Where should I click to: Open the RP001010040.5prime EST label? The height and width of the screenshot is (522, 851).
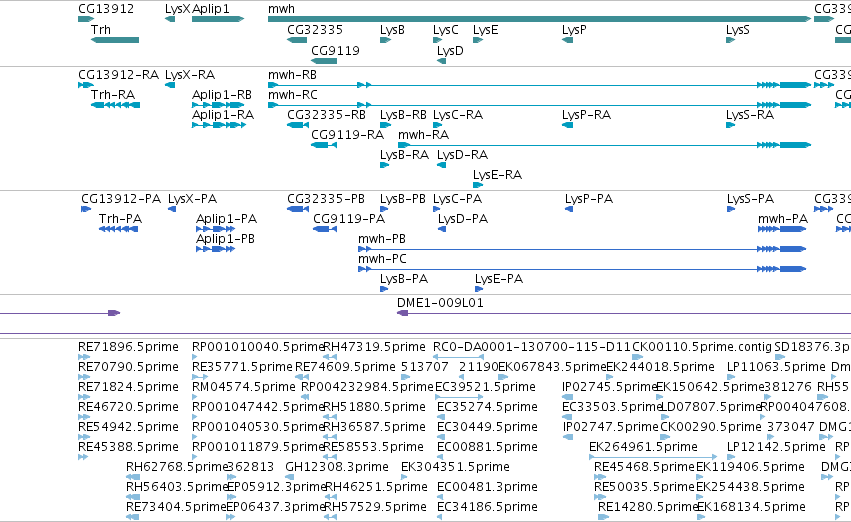coord(258,347)
